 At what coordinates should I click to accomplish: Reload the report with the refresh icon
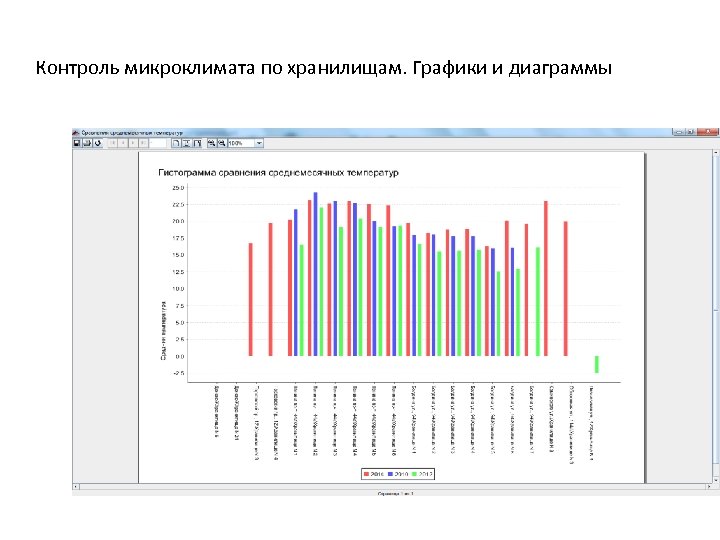[98, 143]
